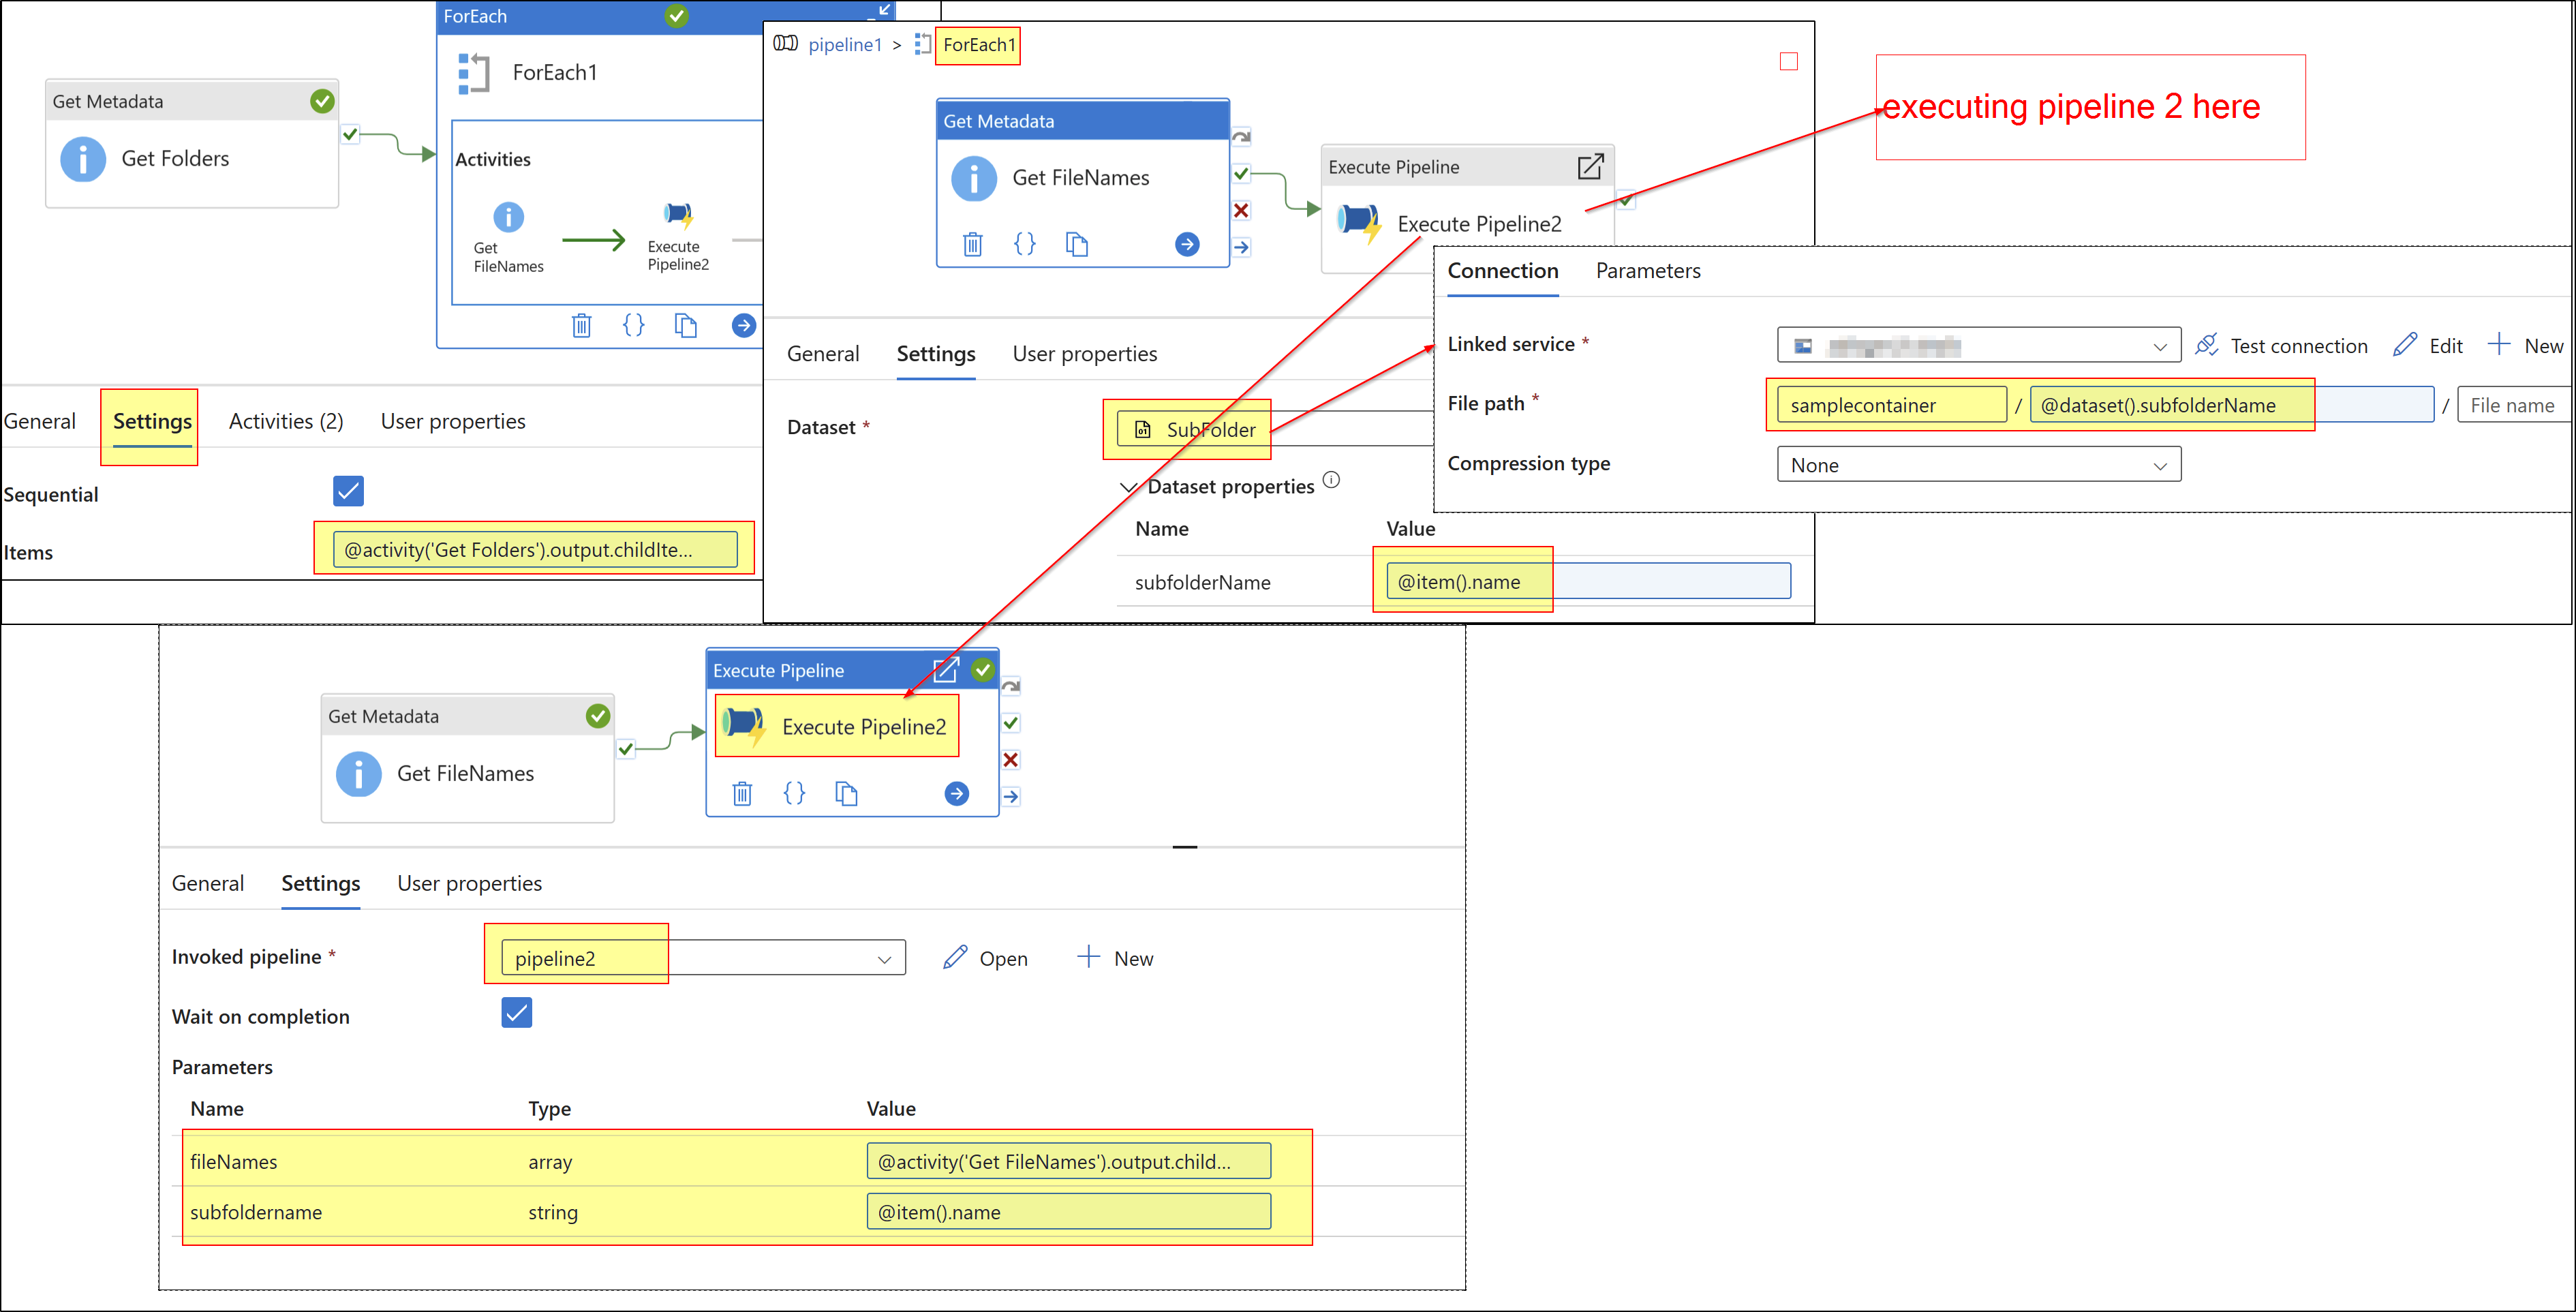Open the Compression type dropdown
This screenshot has width=2576, height=1312.
click(x=1978, y=464)
